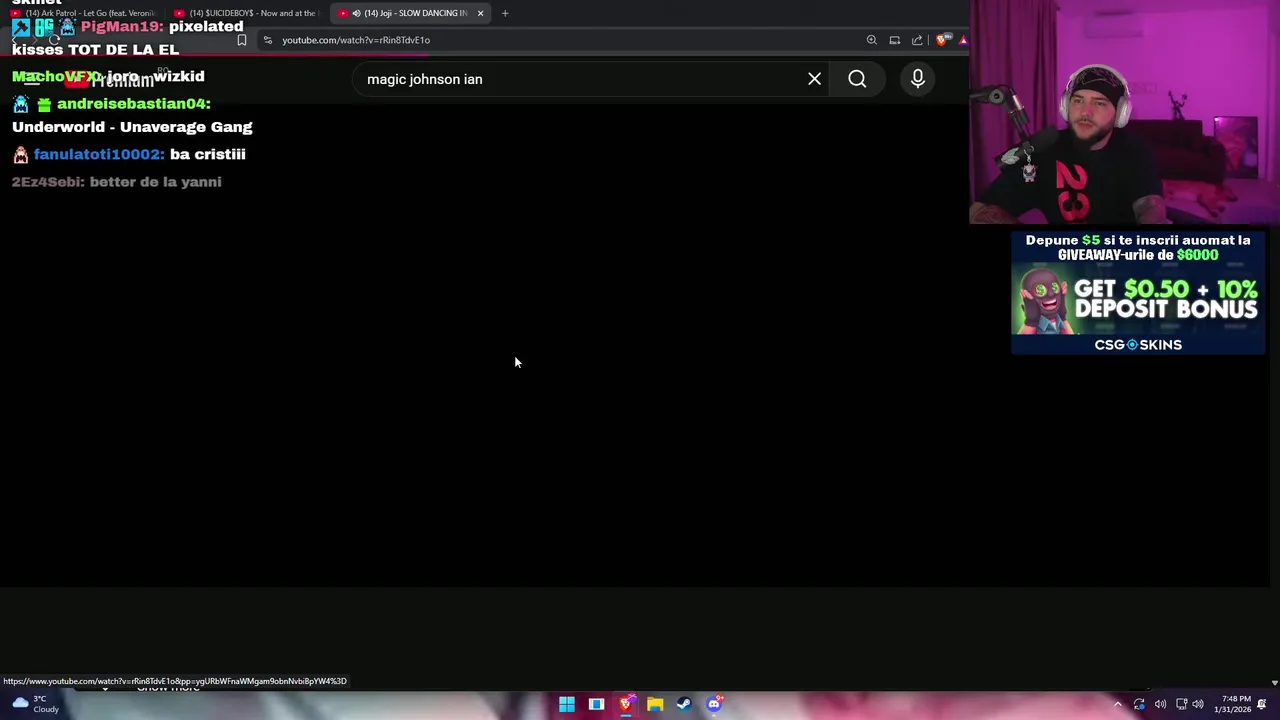Open File Explorer from taskbar
Screen dimensions: 1280x720
tap(655, 704)
